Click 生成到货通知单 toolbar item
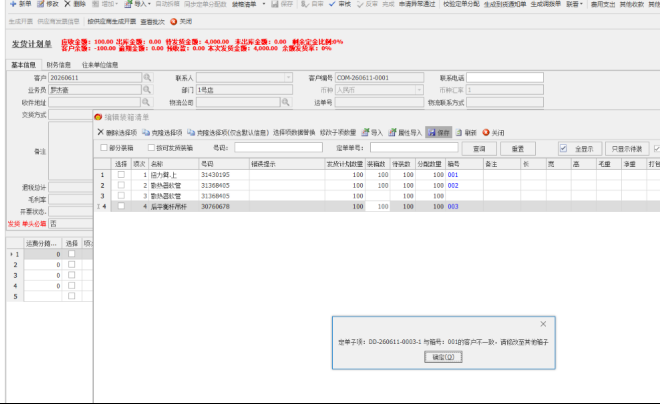This screenshot has width=660, height=404. point(505,4)
